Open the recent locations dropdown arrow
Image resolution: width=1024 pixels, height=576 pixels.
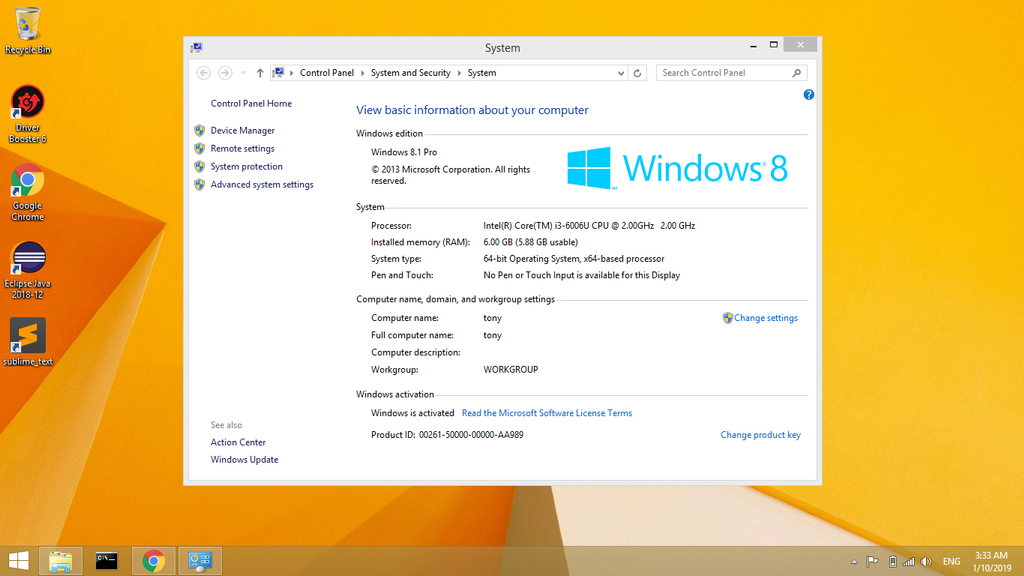click(x=243, y=73)
